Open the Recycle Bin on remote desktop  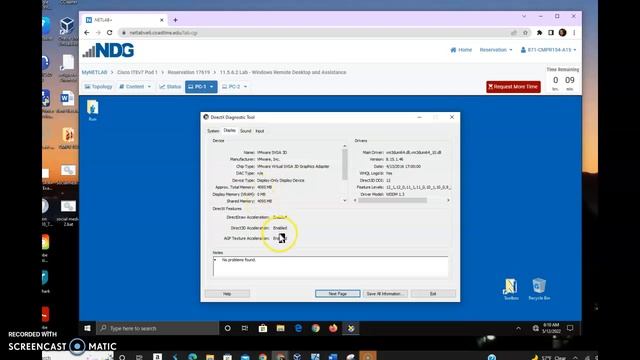coord(539,289)
